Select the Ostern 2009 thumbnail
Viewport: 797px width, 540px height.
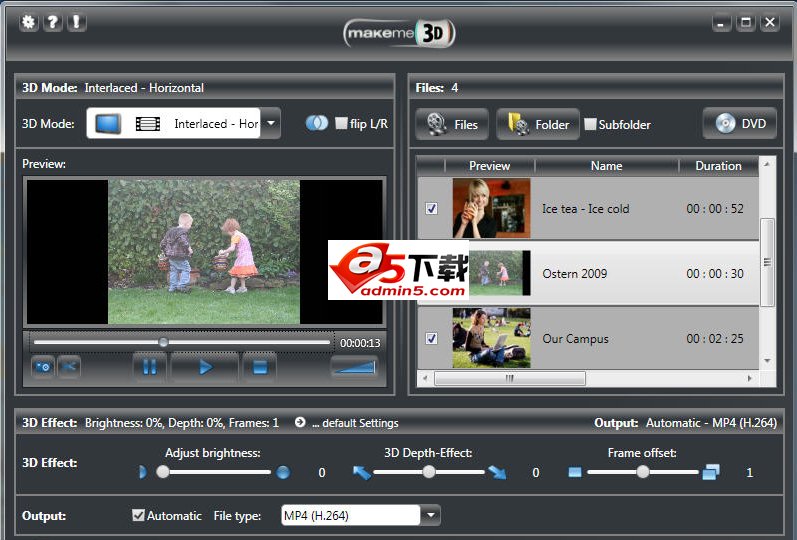[x=500, y=273]
